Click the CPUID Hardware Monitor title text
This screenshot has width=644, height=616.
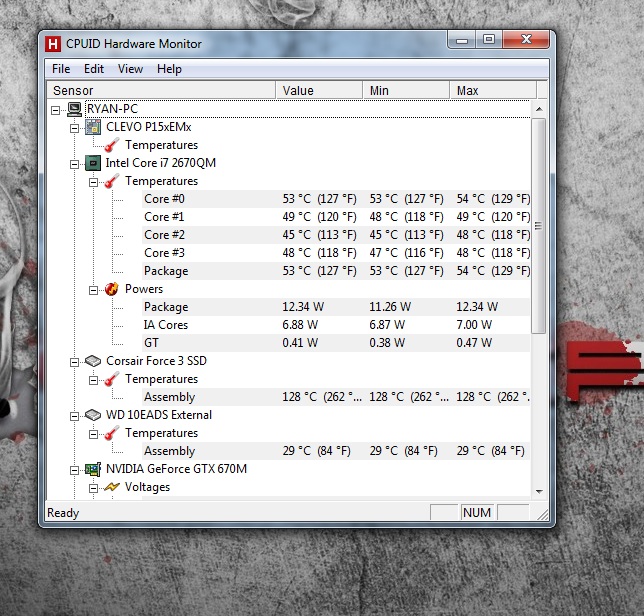tap(133, 44)
